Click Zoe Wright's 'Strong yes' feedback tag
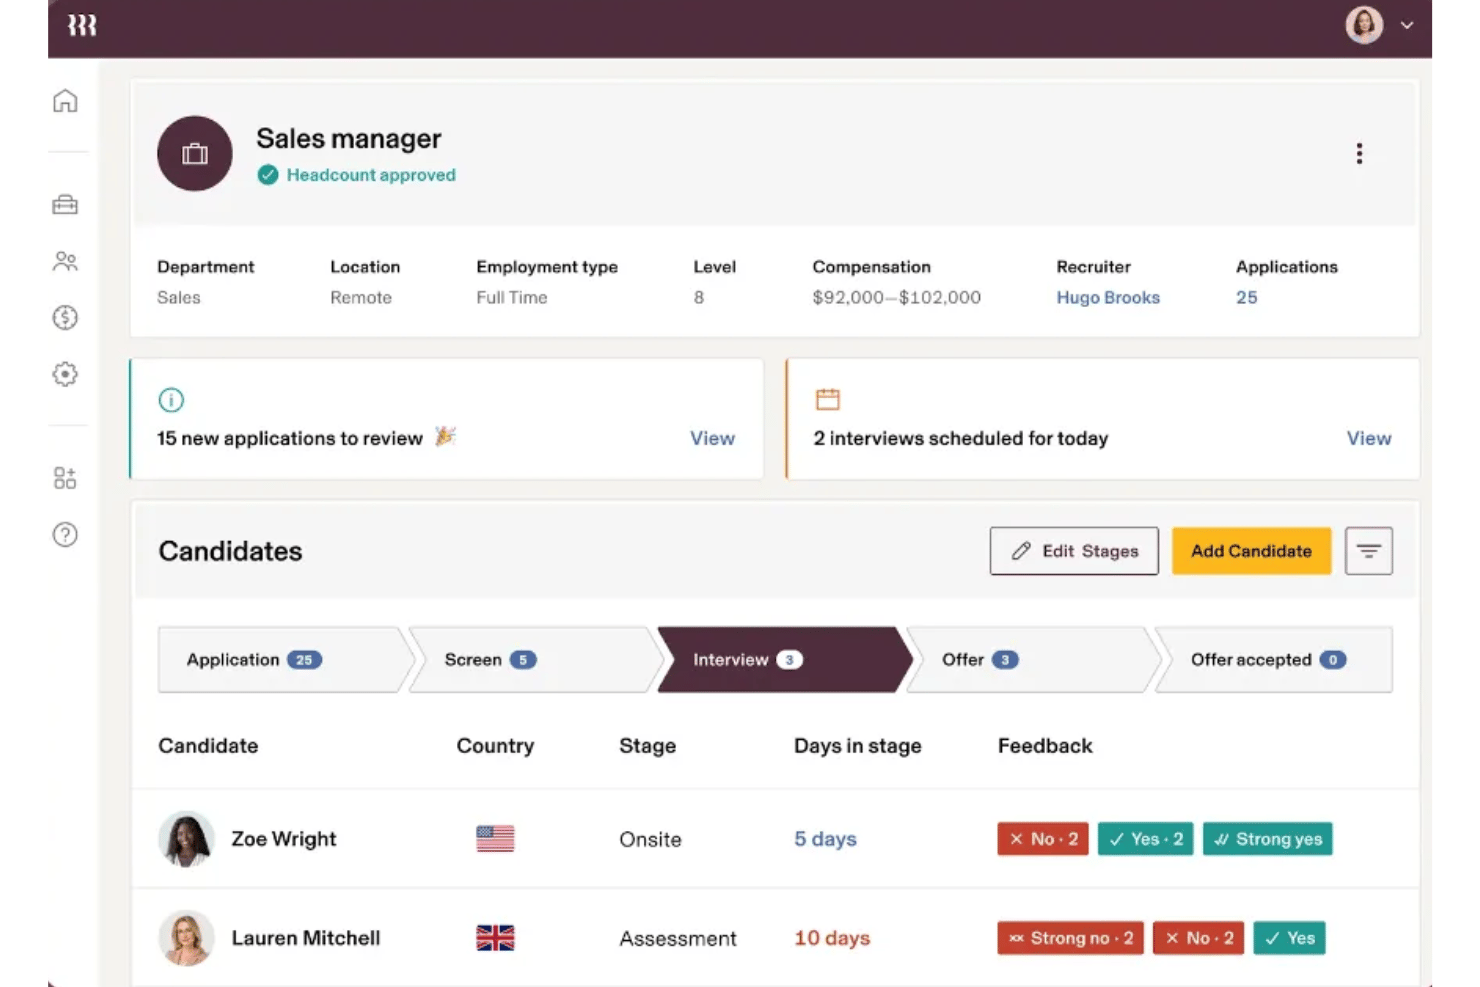 click(1268, 839)
